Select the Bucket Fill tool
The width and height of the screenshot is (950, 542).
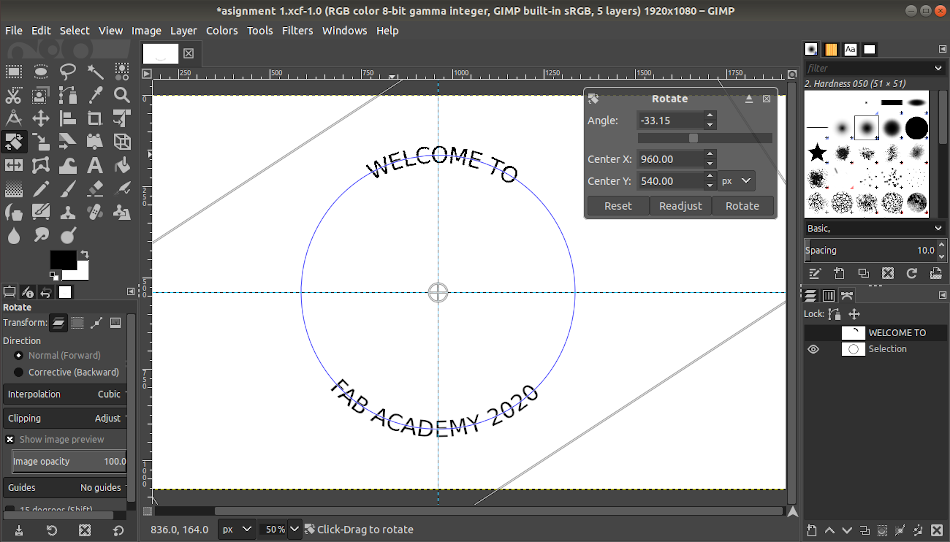pyautogui.click(x=122, y=165)
